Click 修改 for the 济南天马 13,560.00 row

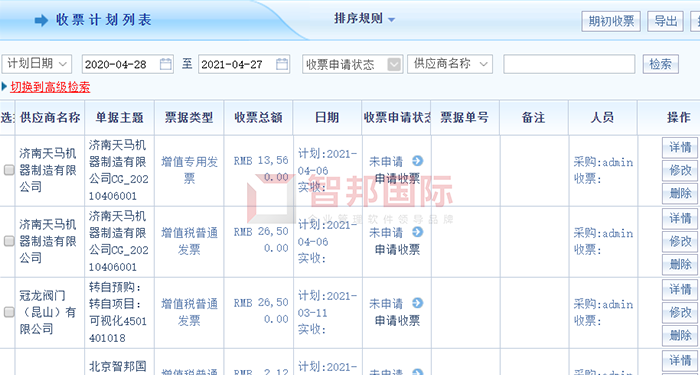click(x=680, y=170)
